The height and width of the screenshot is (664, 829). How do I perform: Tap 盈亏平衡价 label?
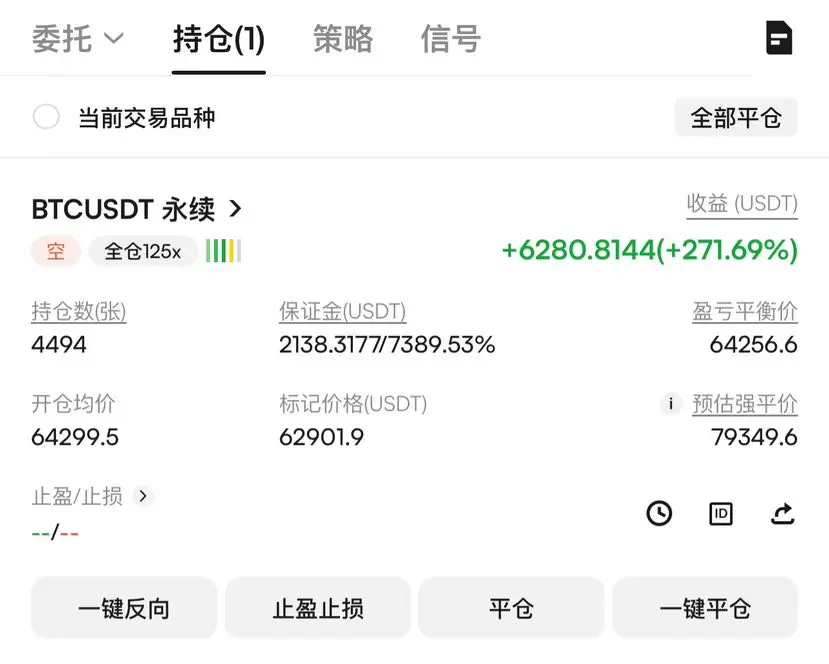pos(745,311)
